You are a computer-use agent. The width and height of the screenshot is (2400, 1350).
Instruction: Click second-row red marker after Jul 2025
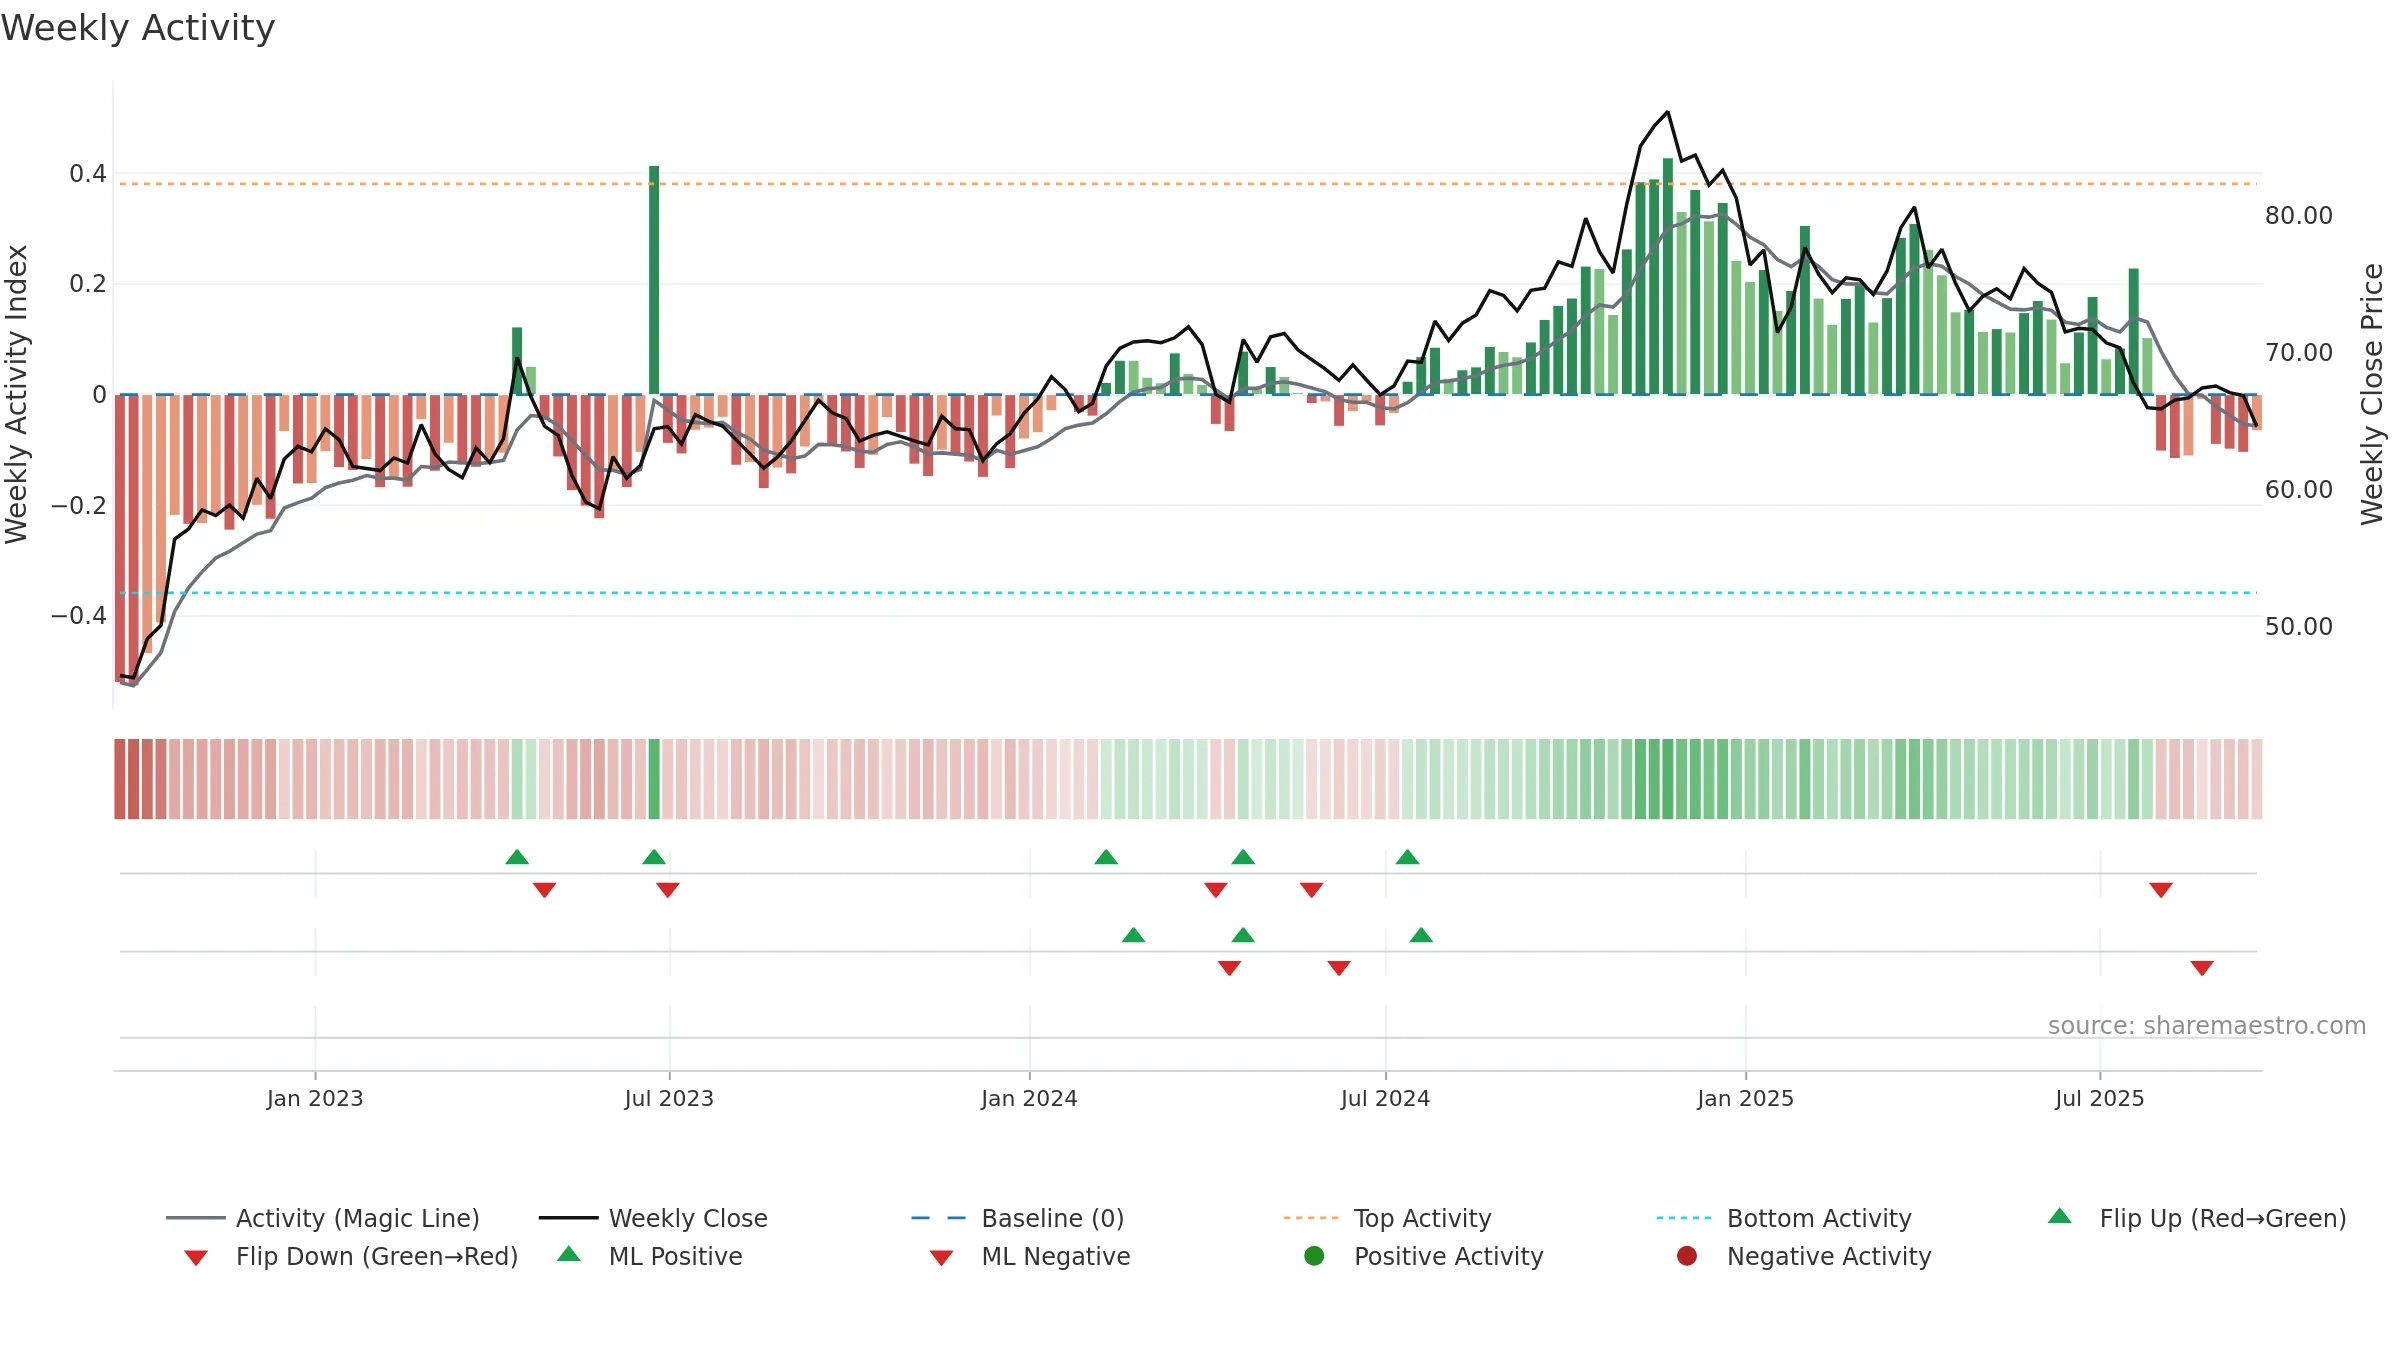(2202, 968)
